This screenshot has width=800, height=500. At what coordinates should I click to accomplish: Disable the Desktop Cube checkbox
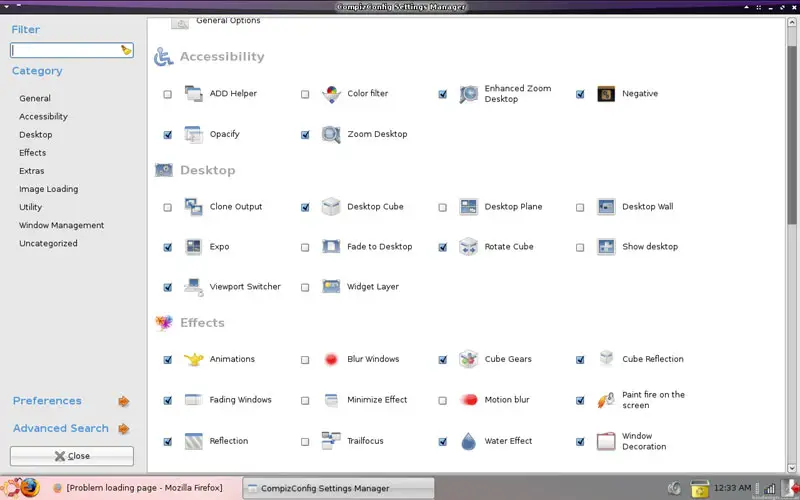305,208
